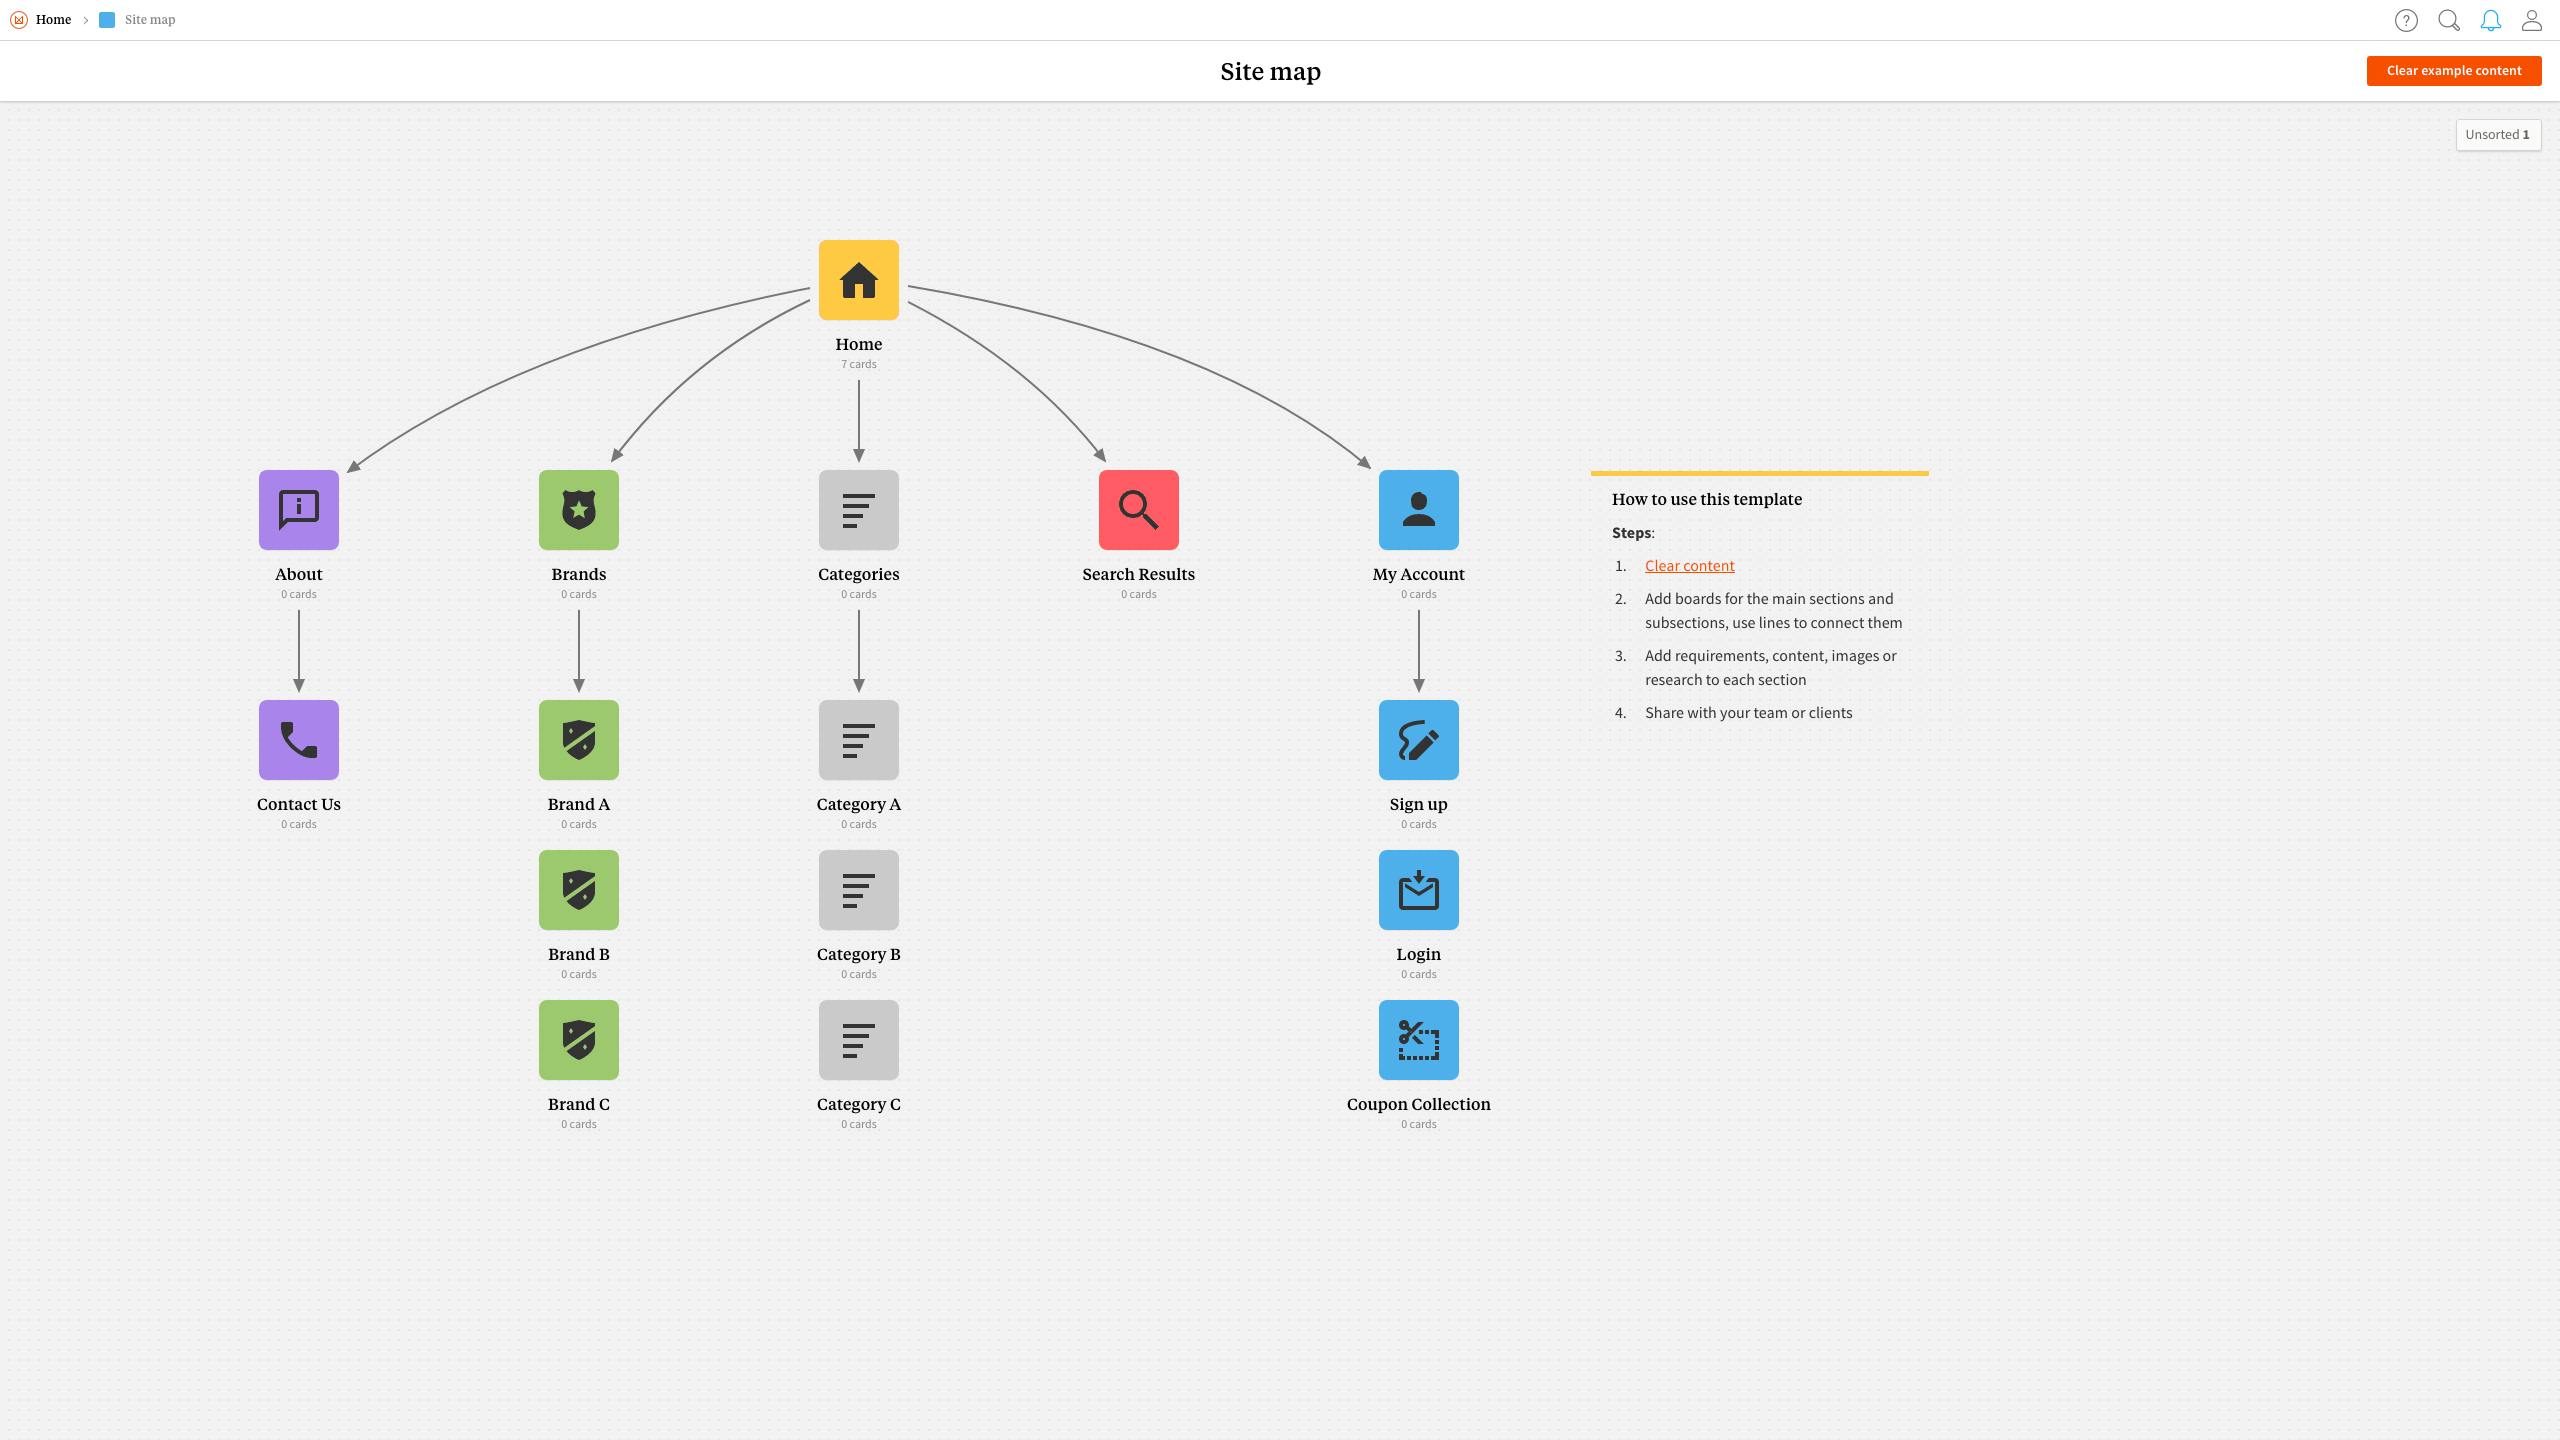The width and height of the screenshot is (2560, 1440).
Task: Select the Contact Us phone icon
Action: coord(298,740)
